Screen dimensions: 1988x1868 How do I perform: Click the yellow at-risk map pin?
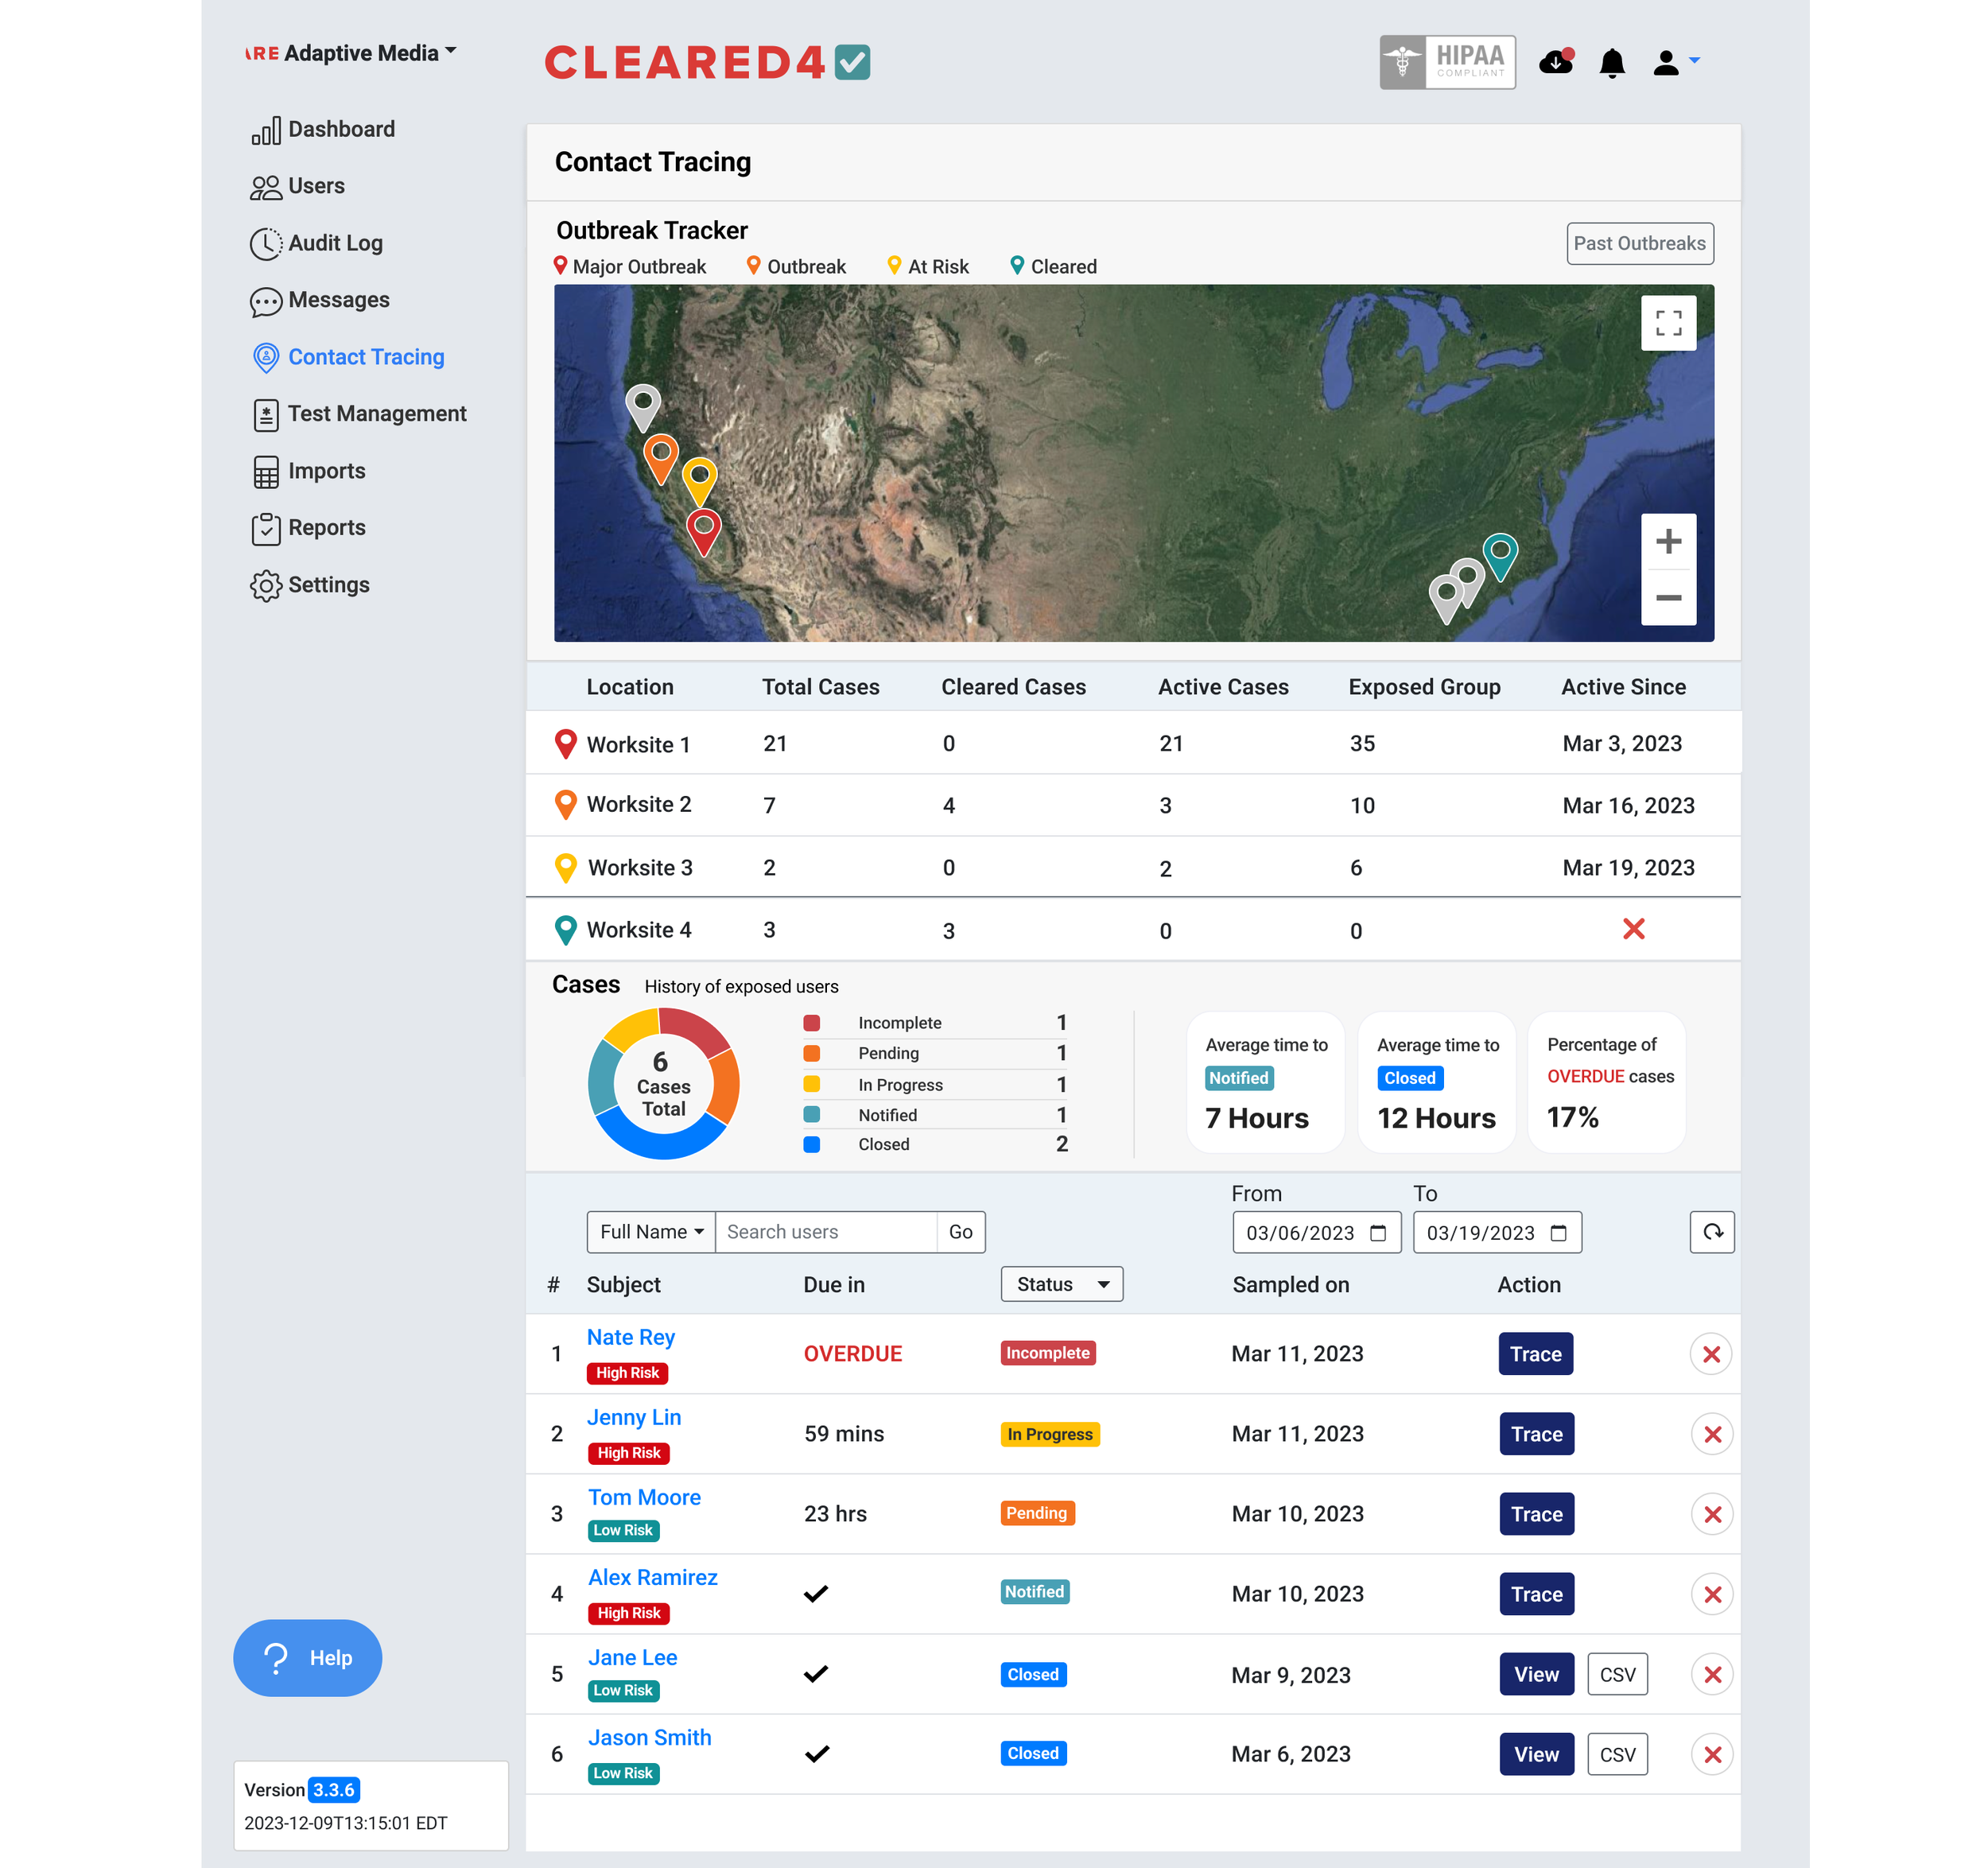(x=699, y=481)
